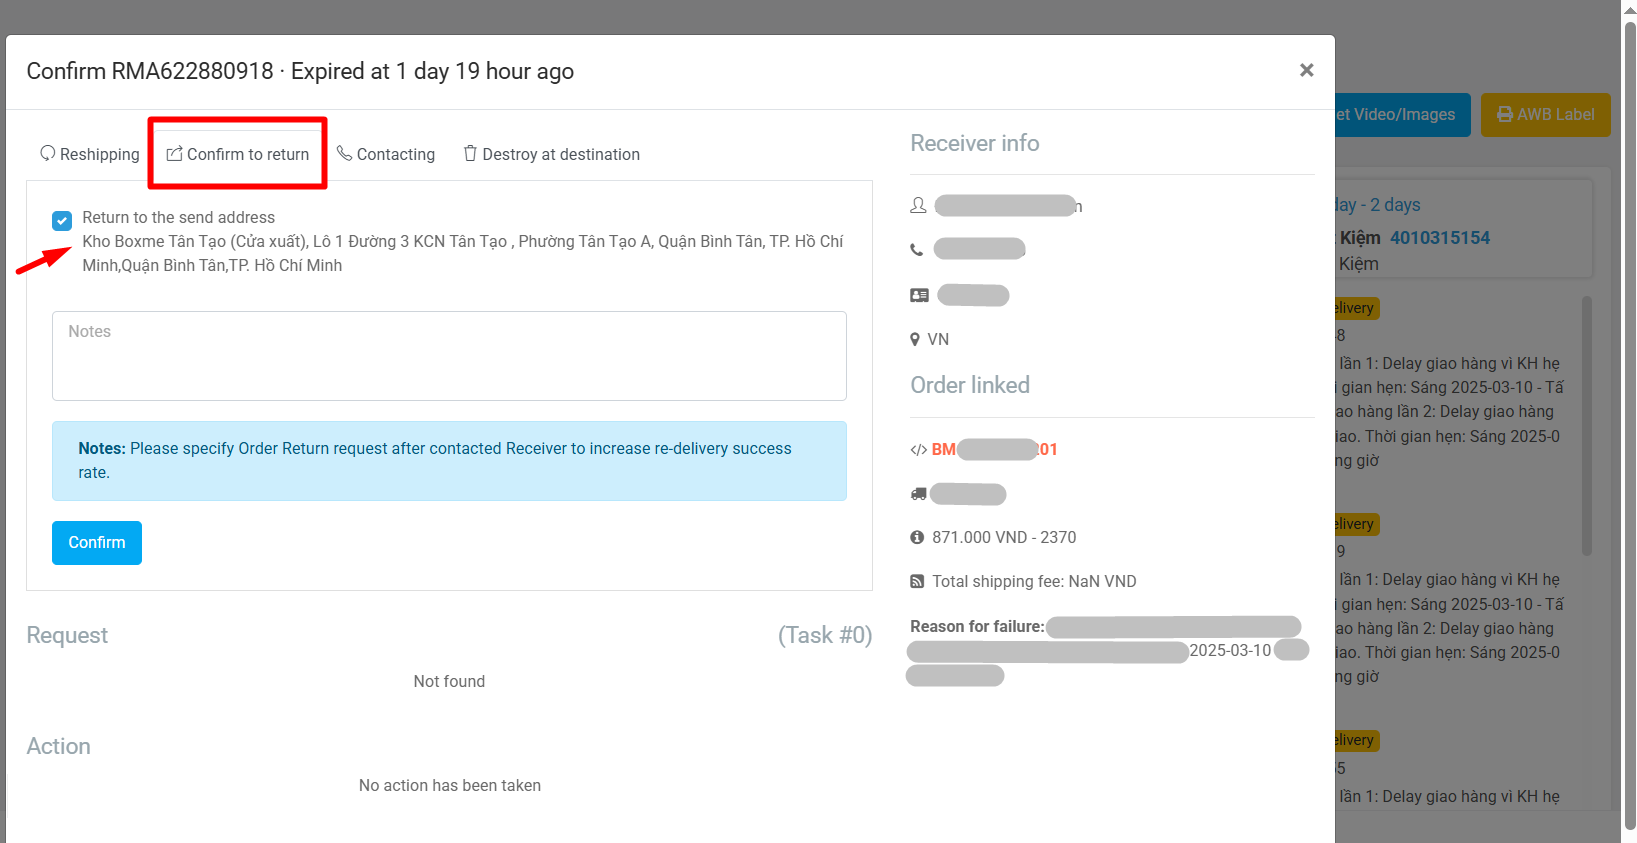This screenshot has width=1637, height=843.
Task: Click the Reshipping tab icon
Action: tap(47, 154)
